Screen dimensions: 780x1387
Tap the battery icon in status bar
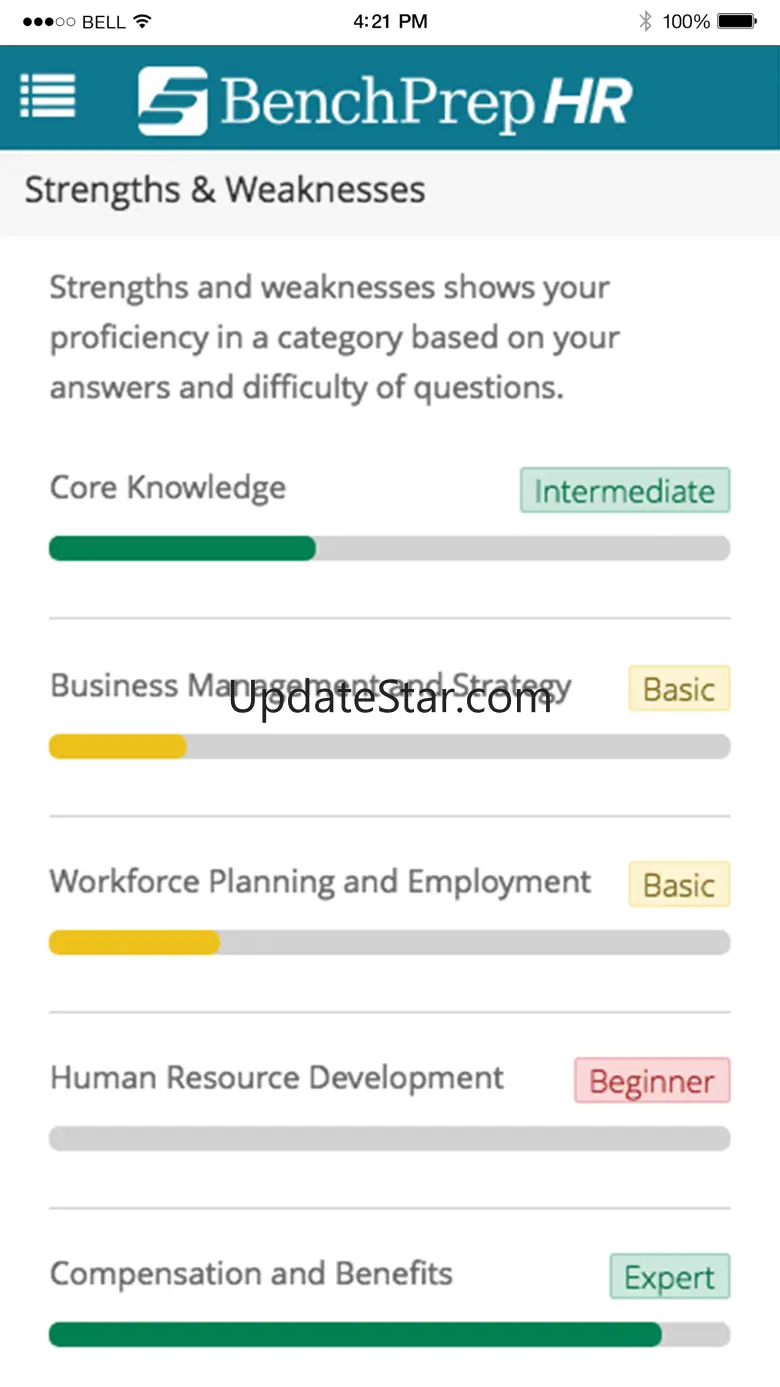point(737,21)
